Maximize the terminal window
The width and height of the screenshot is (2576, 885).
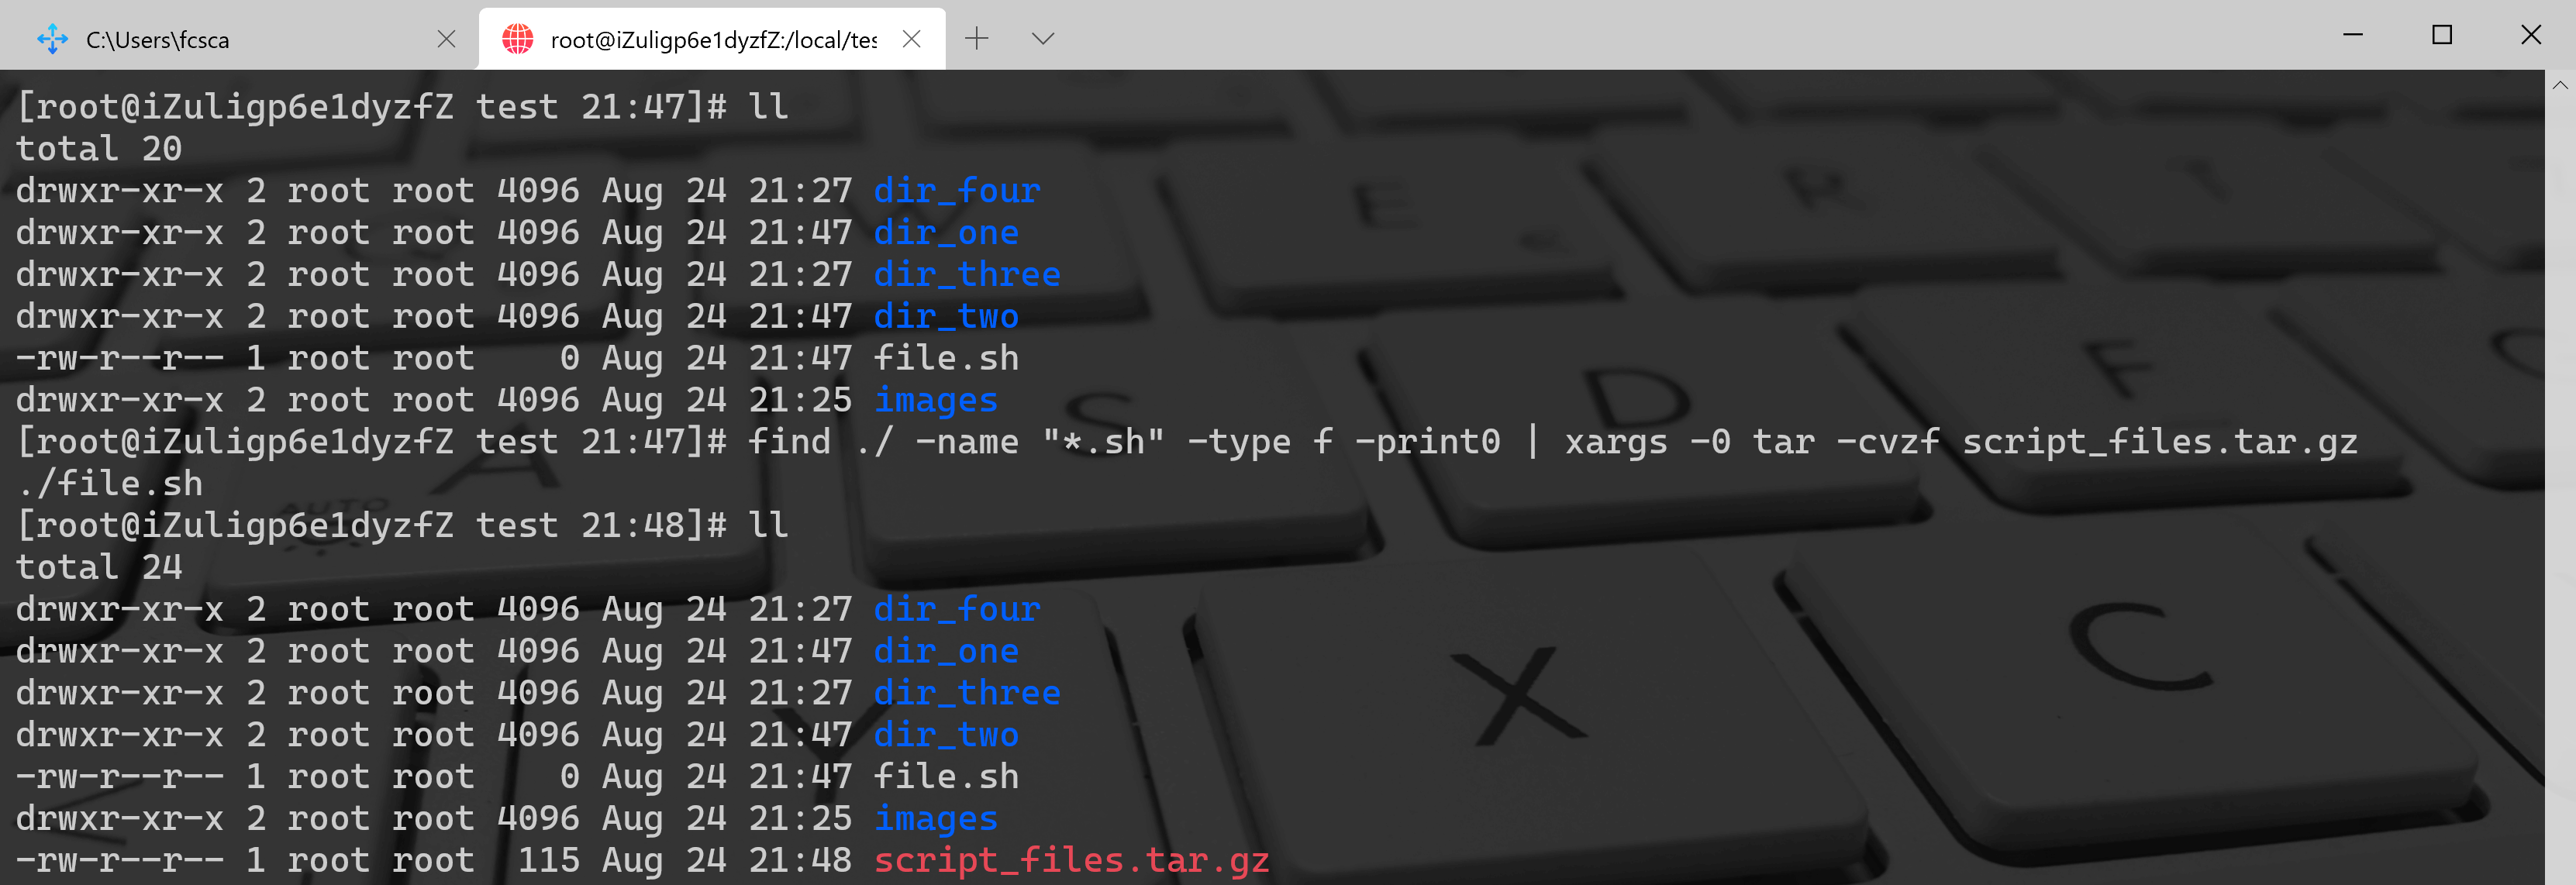coord(2441,35)
